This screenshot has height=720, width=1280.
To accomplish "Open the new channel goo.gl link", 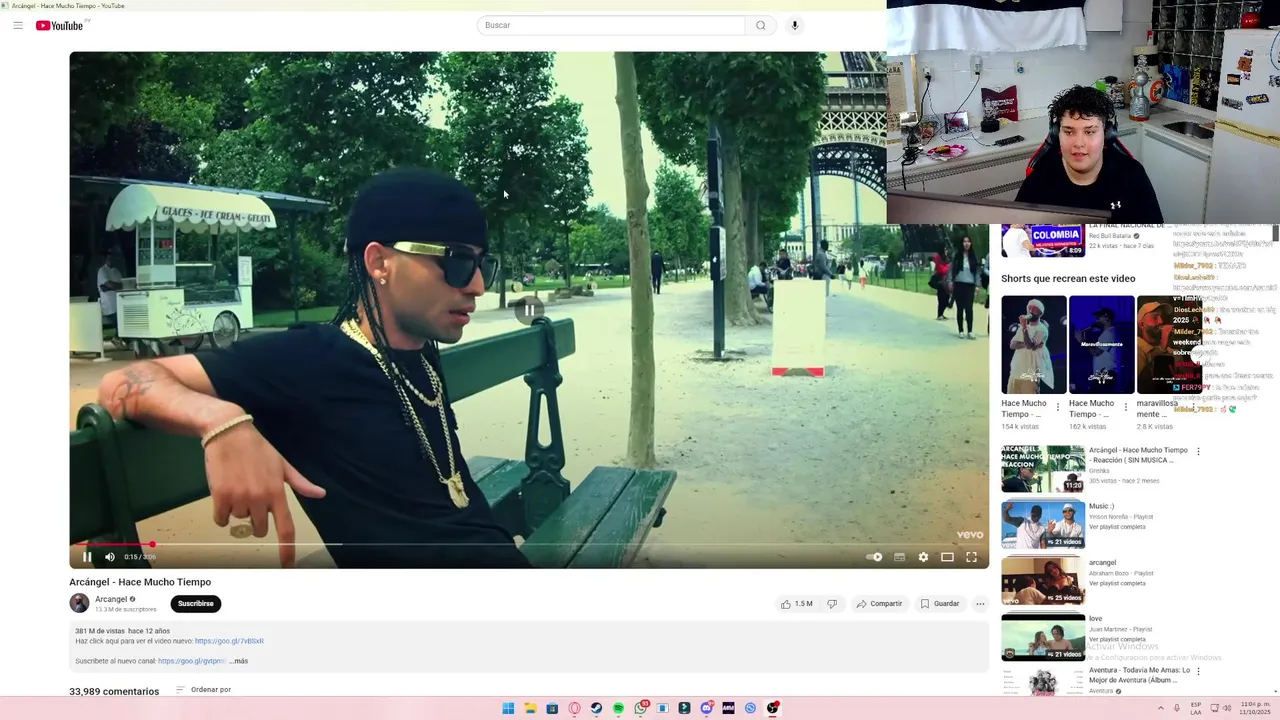I will tap(192, 661).
